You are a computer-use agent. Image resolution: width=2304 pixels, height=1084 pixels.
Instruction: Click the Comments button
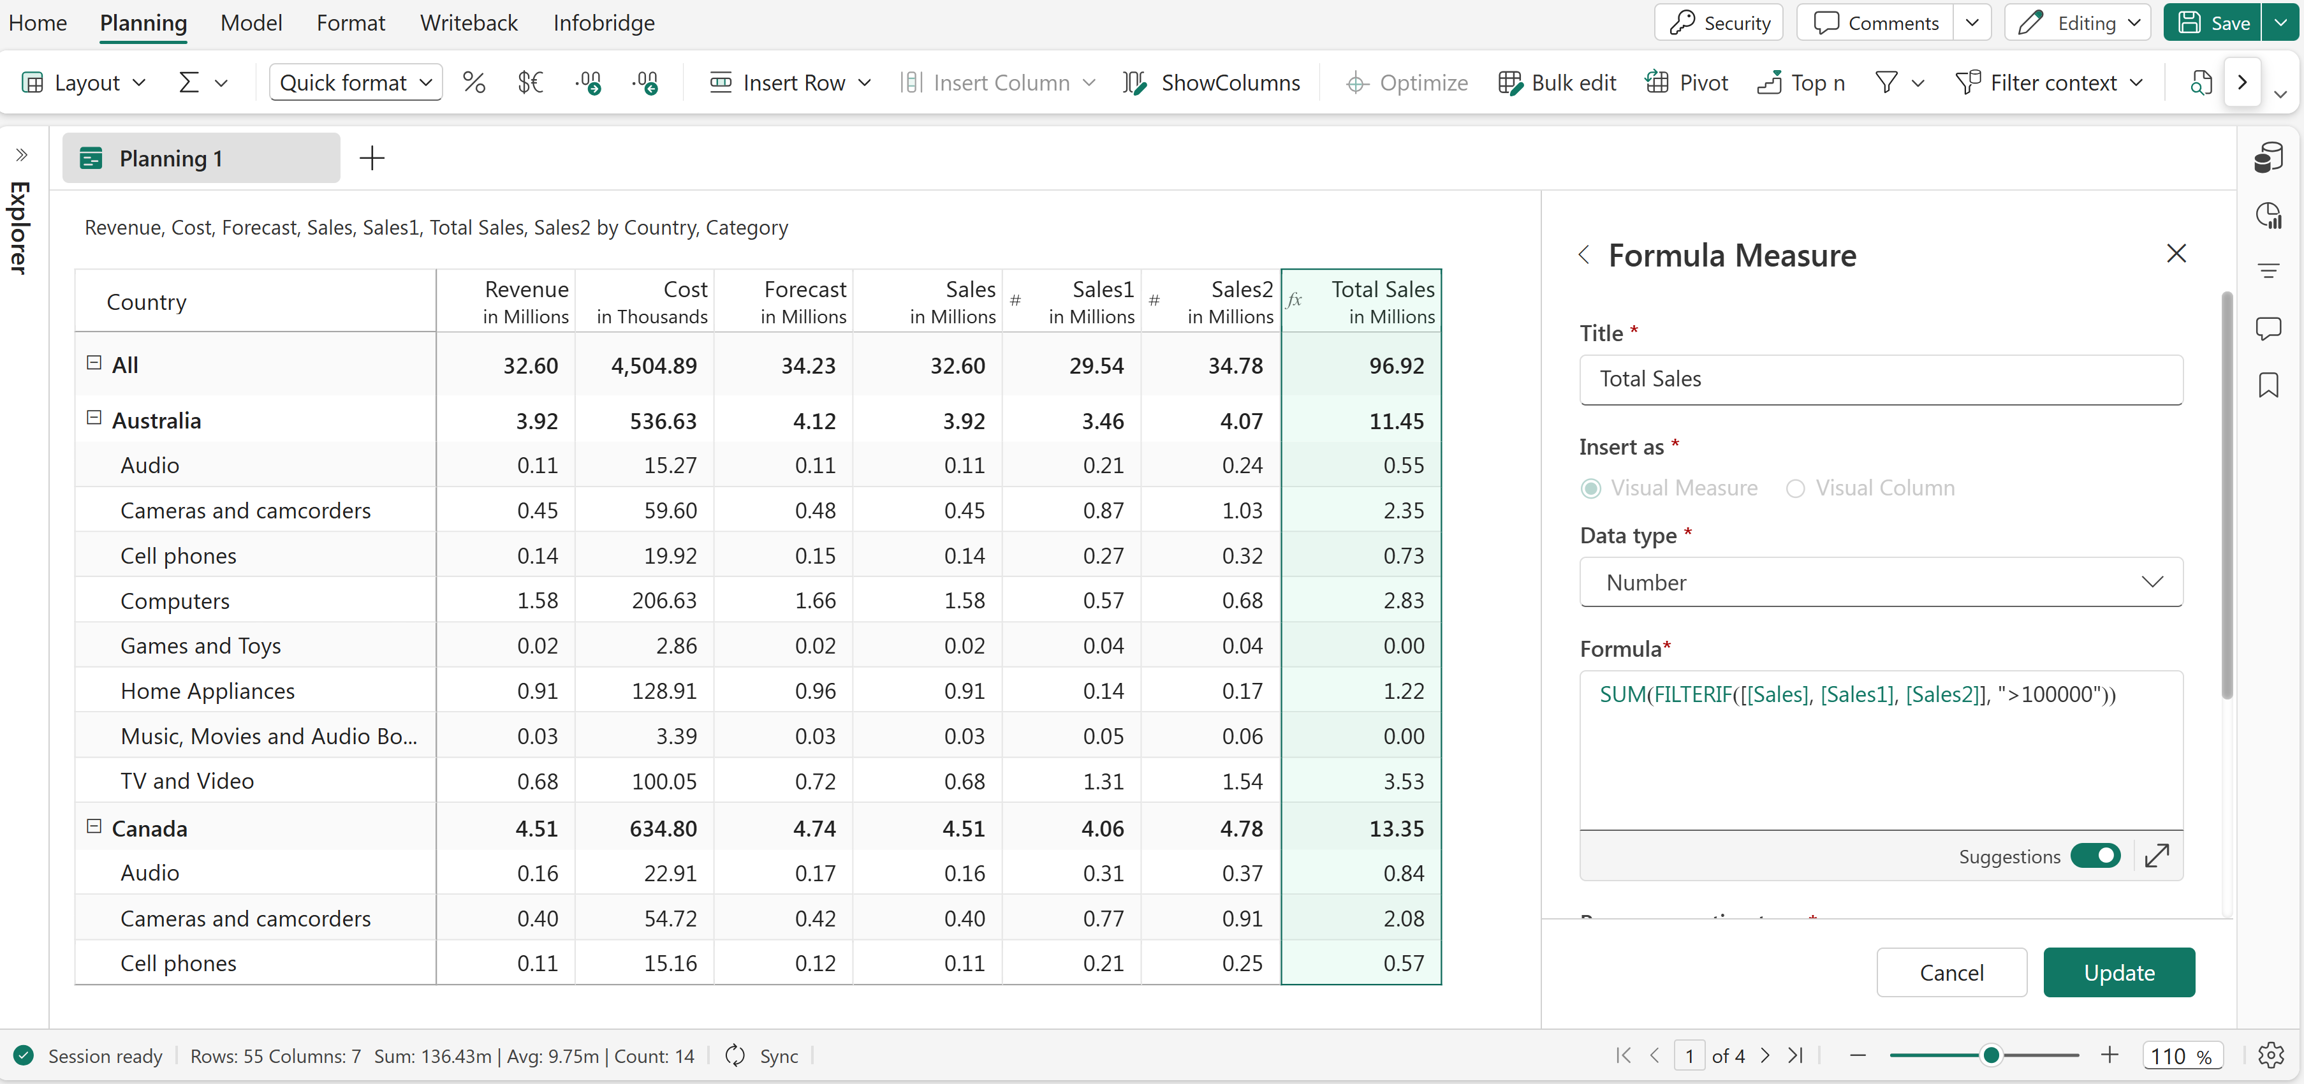(1875, 22)
